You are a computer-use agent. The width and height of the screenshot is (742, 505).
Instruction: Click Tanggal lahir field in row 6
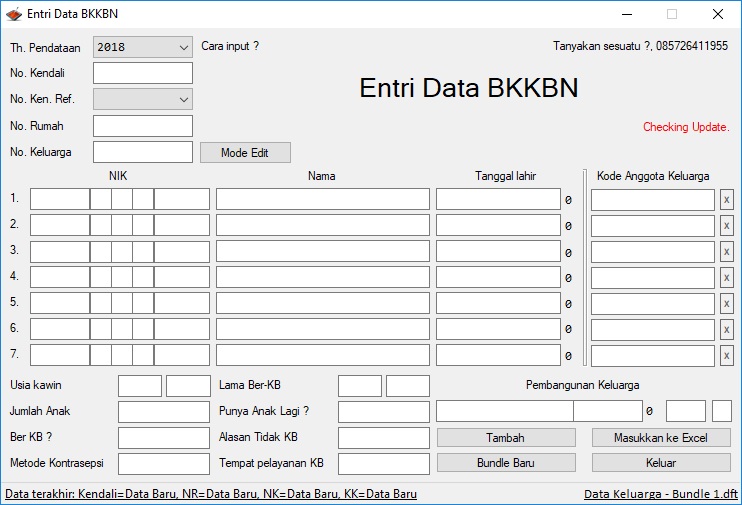[x=498, y=329]
